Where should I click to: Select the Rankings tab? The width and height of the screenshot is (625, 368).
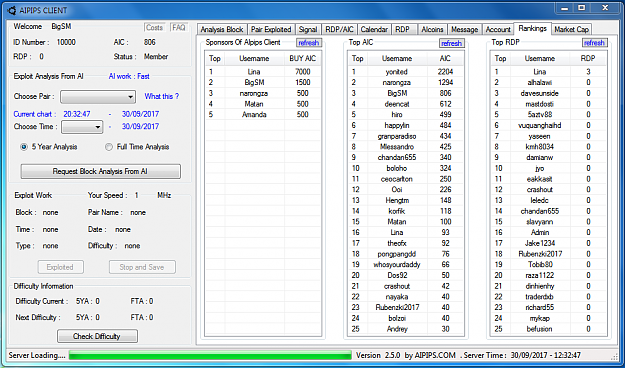pyautogui.click(x=533, y=28)
